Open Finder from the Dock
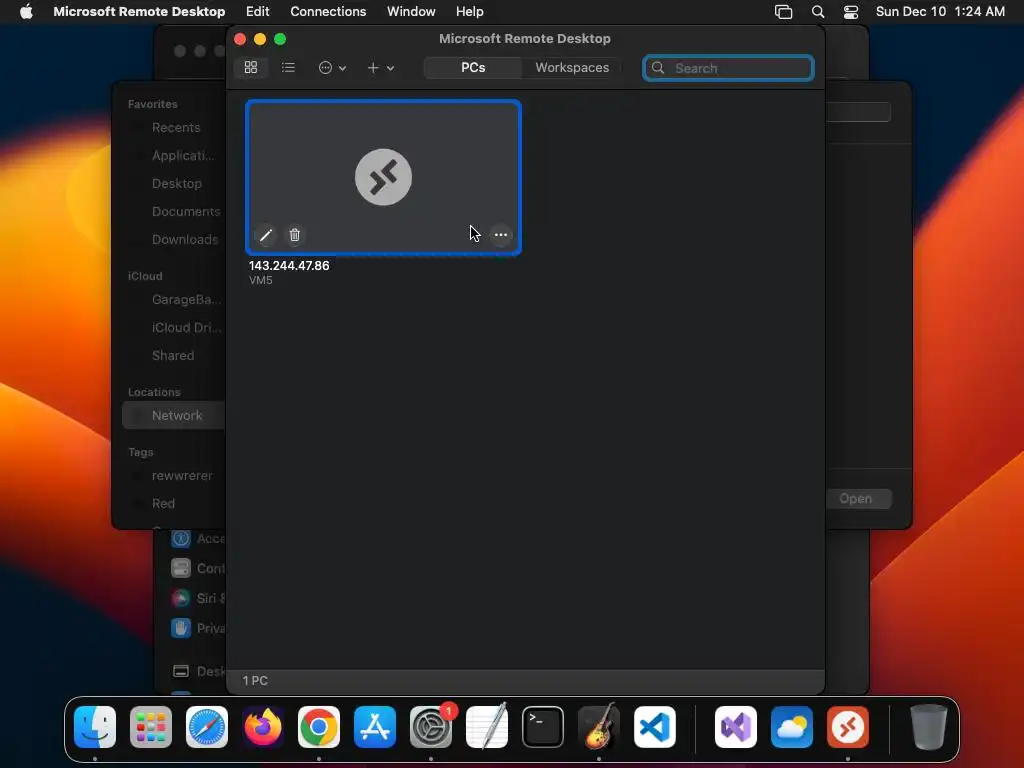The width and height of the screenshot is (1024, 768). pos(95,727)
